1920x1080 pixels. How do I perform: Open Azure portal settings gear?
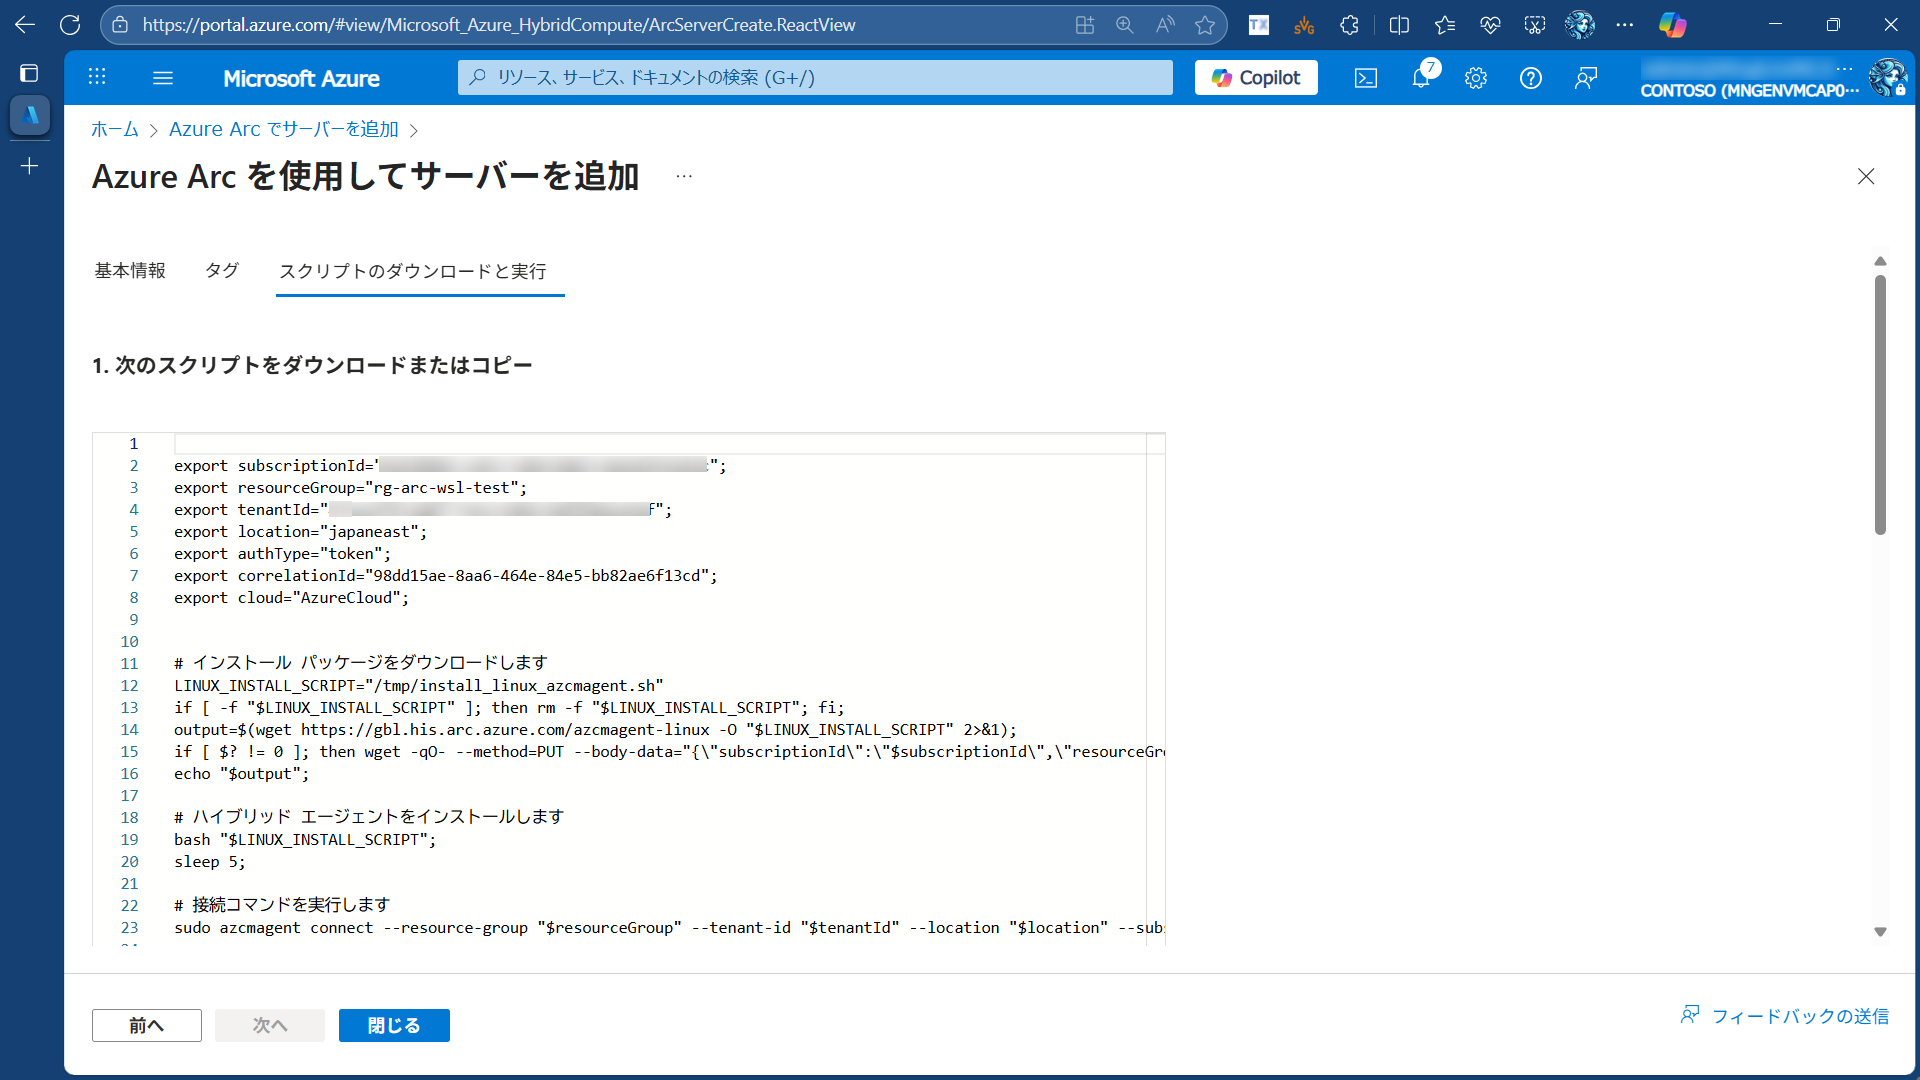click(1476, 77)
